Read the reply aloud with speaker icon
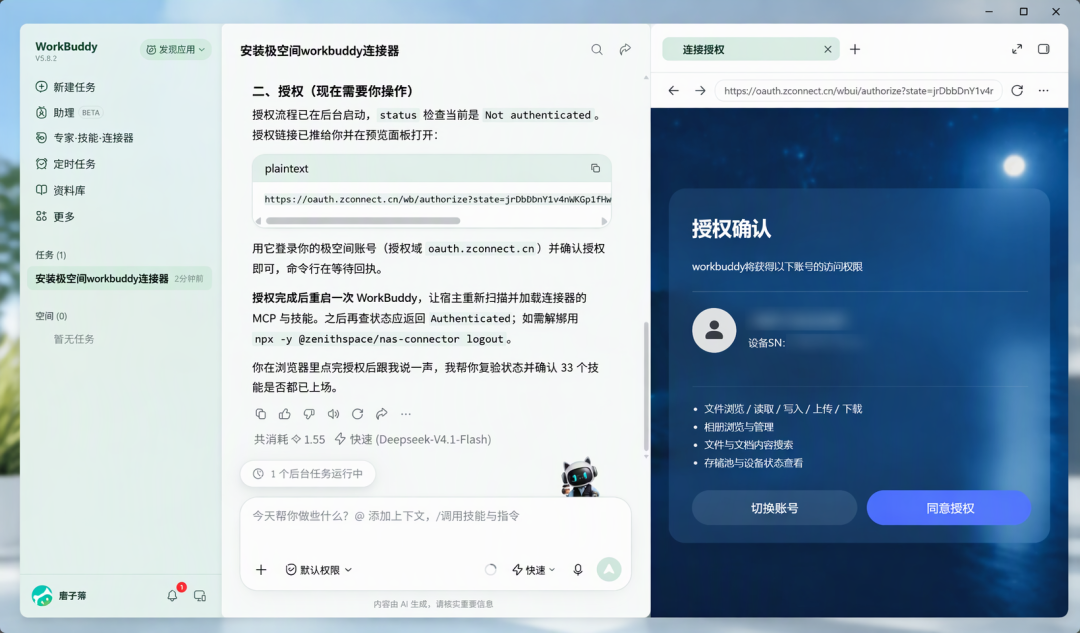 click(x=333, y=414)
